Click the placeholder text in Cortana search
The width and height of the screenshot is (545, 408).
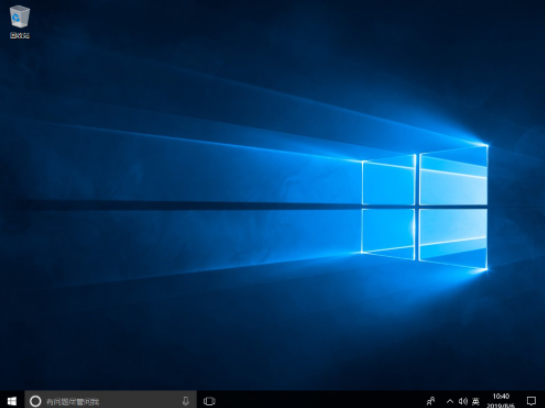click(73, 402)
